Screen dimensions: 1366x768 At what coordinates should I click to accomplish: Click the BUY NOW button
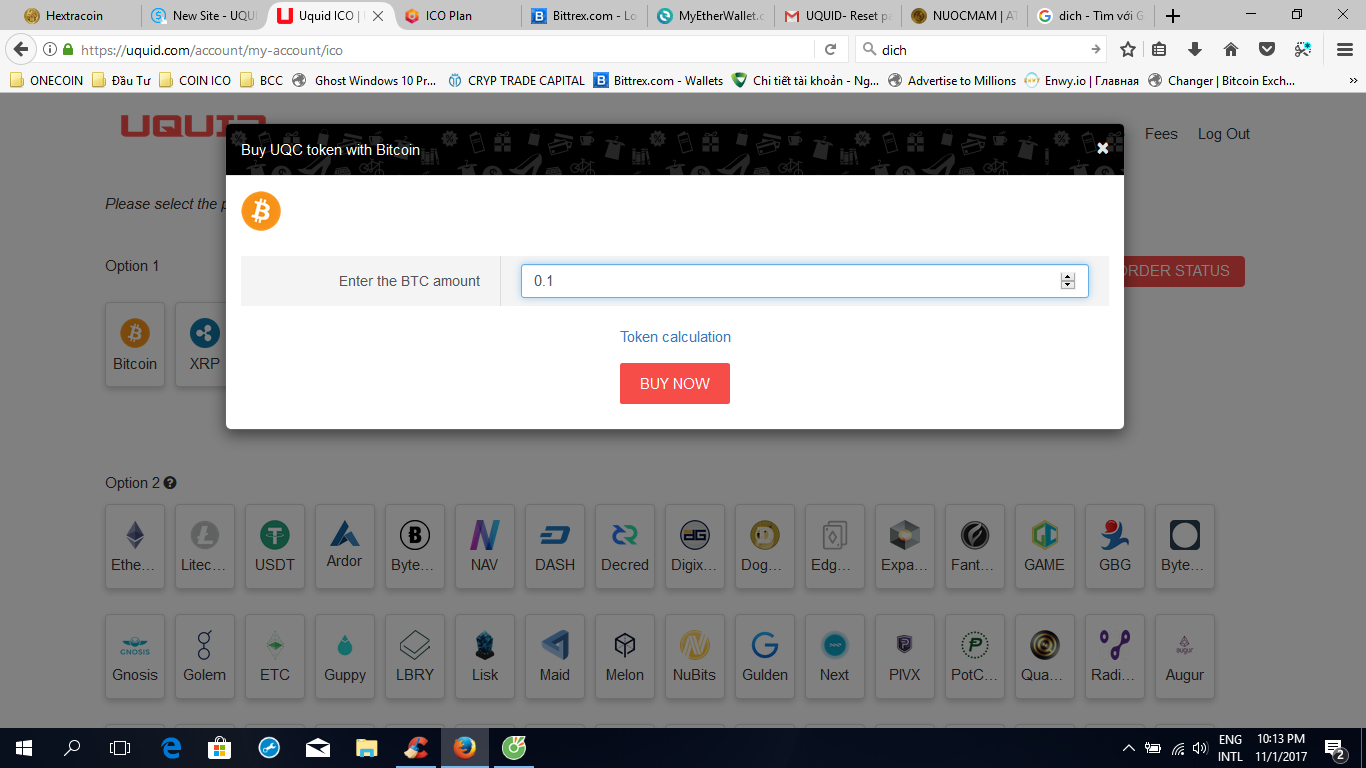(675, 383)
